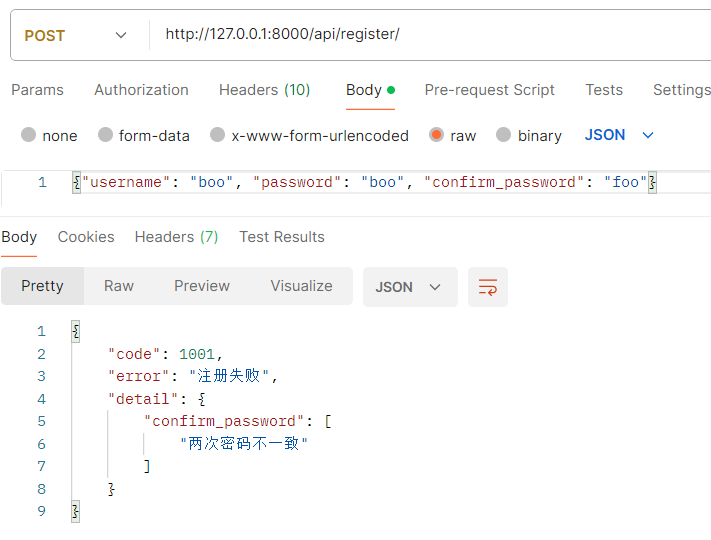The height and width of the screenshot is (540, 711).
Task: Click the wrap lines icon in response toolbar
Action: click(488, 287)
